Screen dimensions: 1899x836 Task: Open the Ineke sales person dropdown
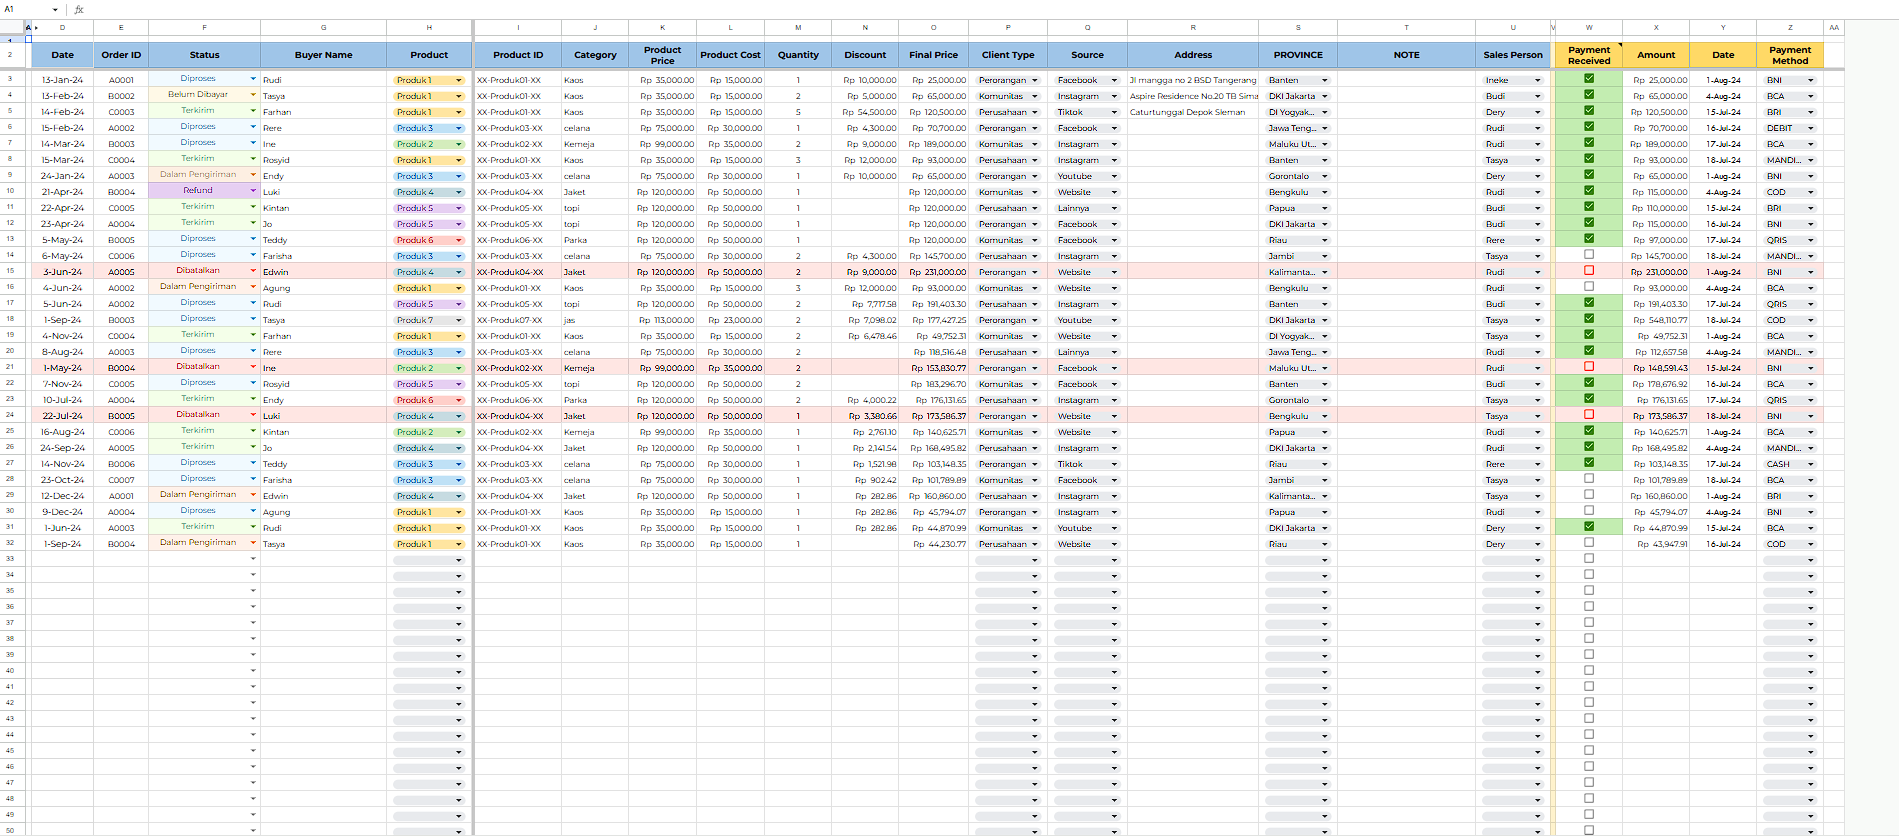click(1537, 80)
